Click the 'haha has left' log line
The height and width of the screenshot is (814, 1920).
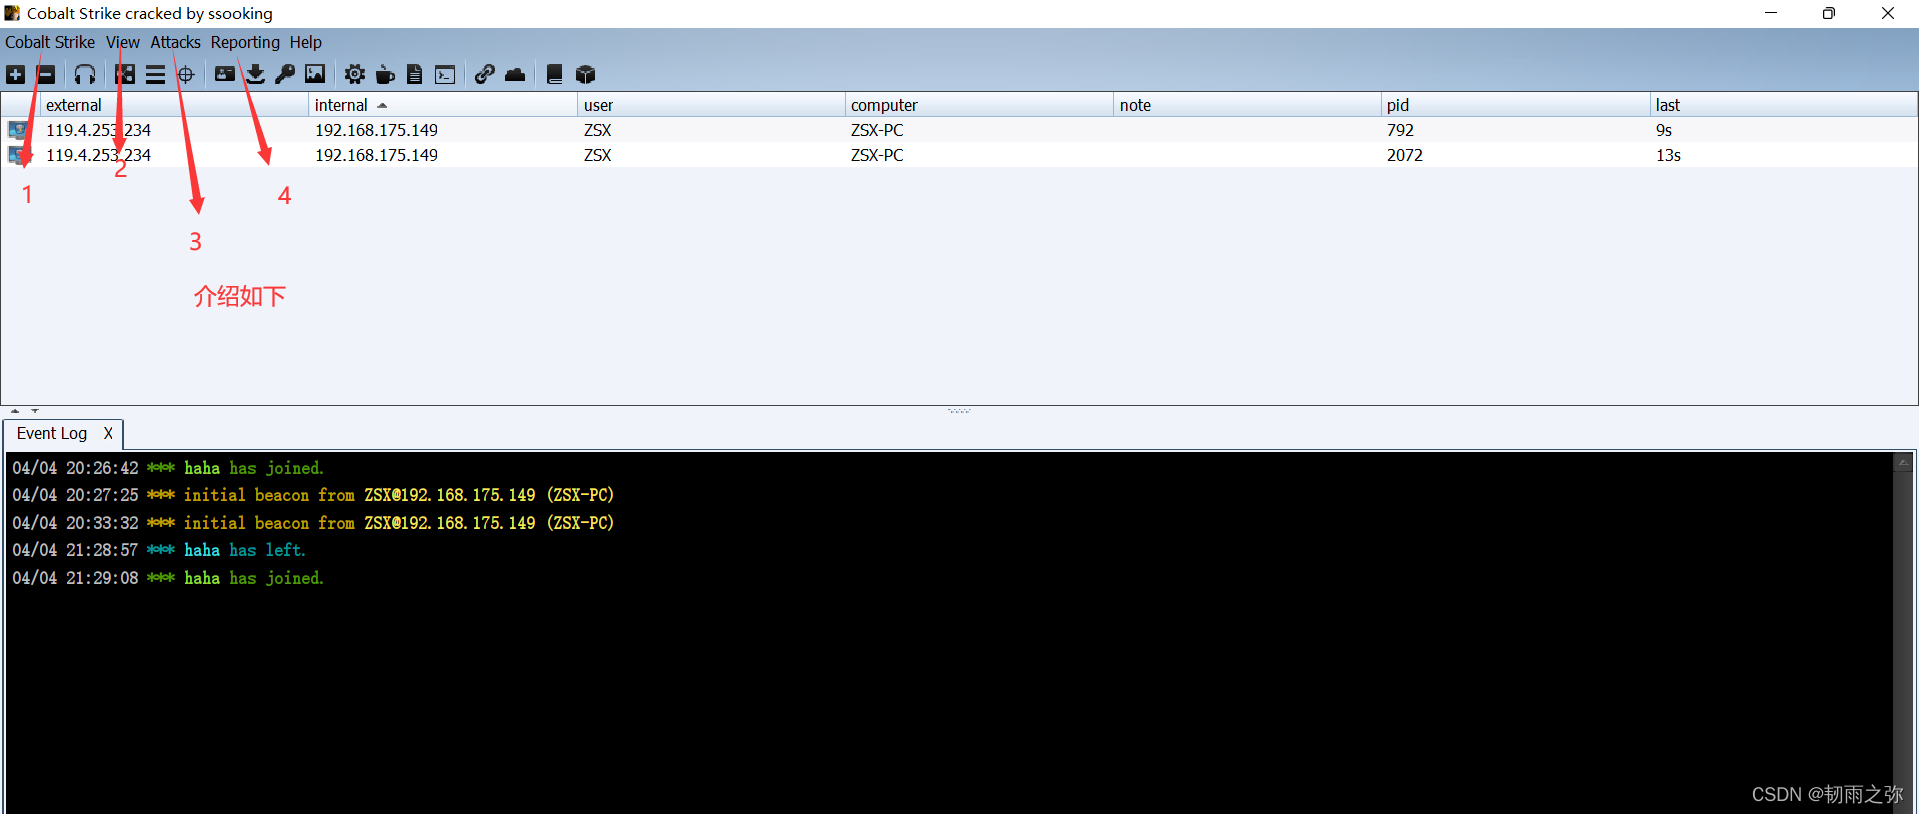[x=159, y=550]
